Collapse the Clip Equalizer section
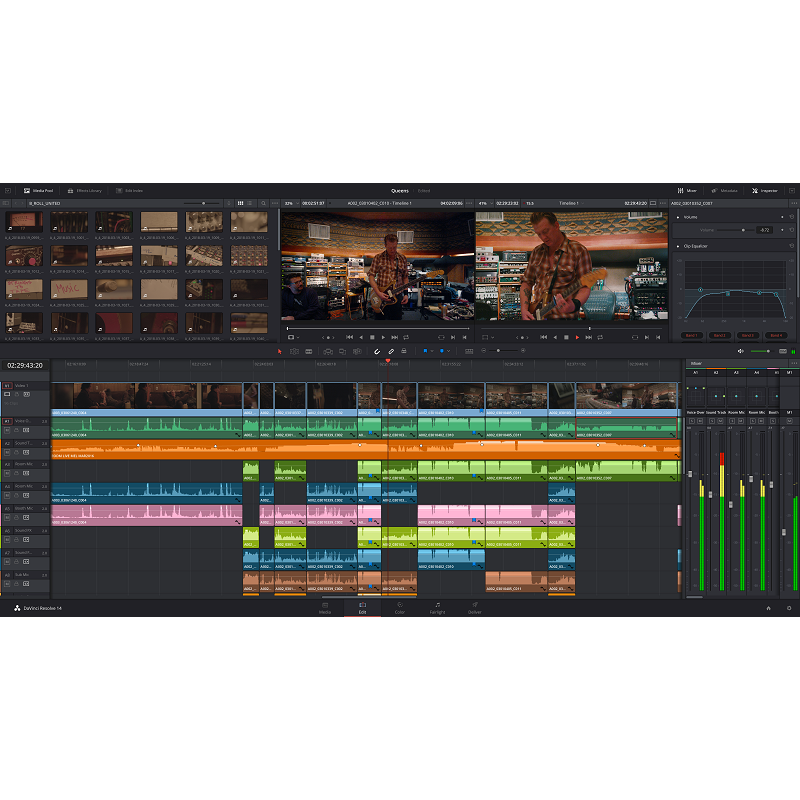800x800 pixels. (679, 246)
